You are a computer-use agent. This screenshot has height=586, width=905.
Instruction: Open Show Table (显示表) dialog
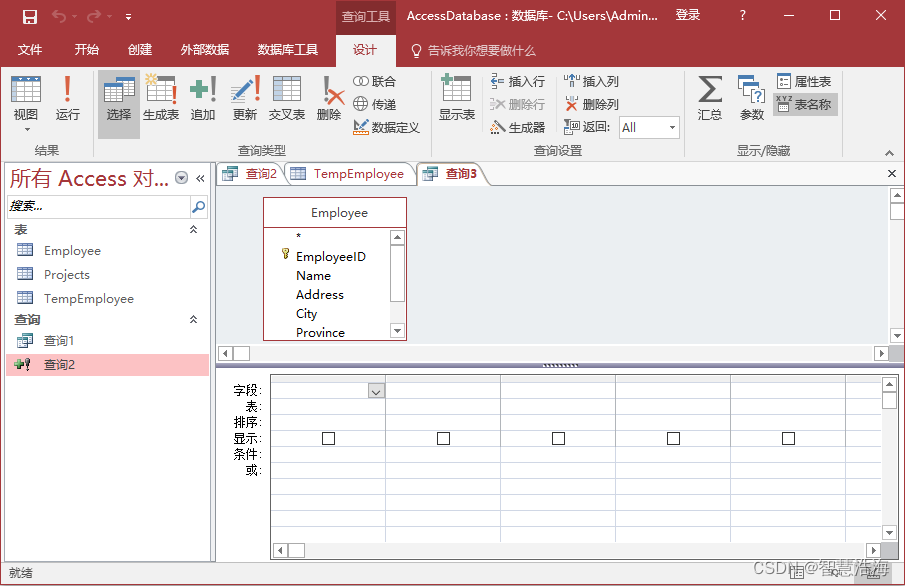[x=457, y=98]
